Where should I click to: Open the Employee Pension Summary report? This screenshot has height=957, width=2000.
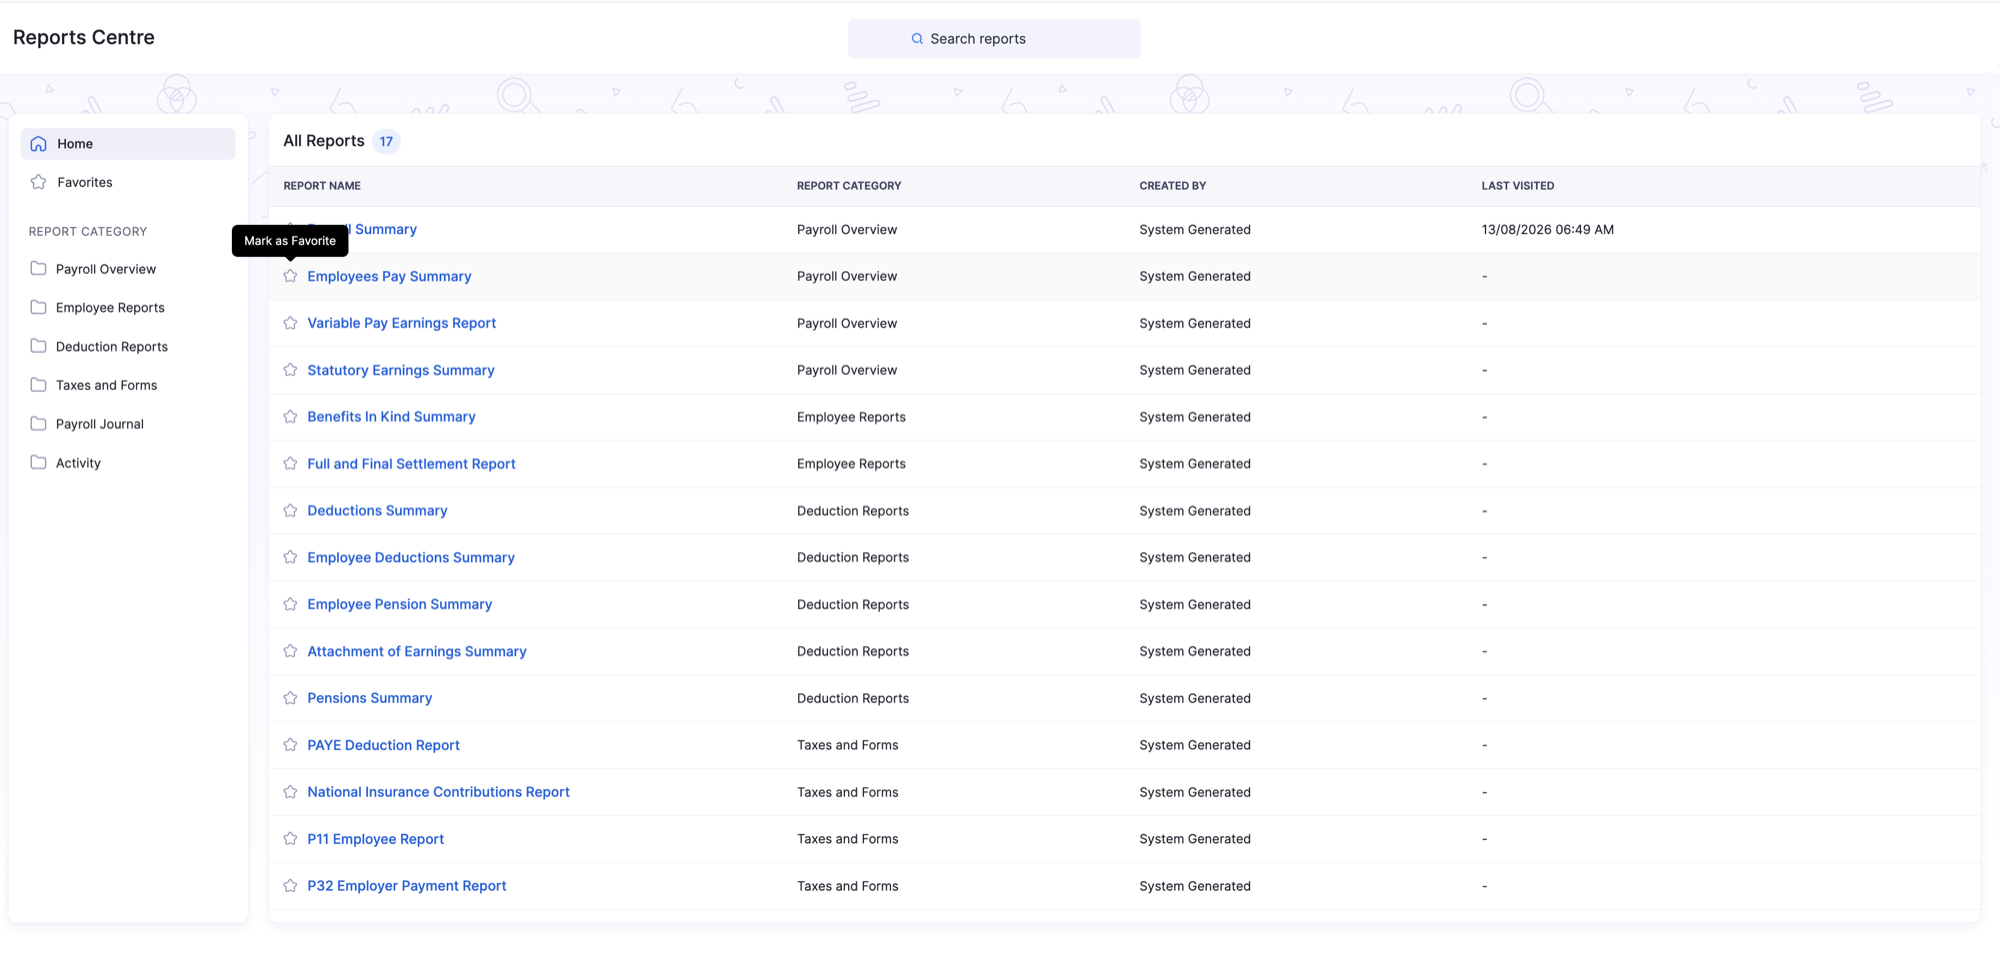(399, 604)
